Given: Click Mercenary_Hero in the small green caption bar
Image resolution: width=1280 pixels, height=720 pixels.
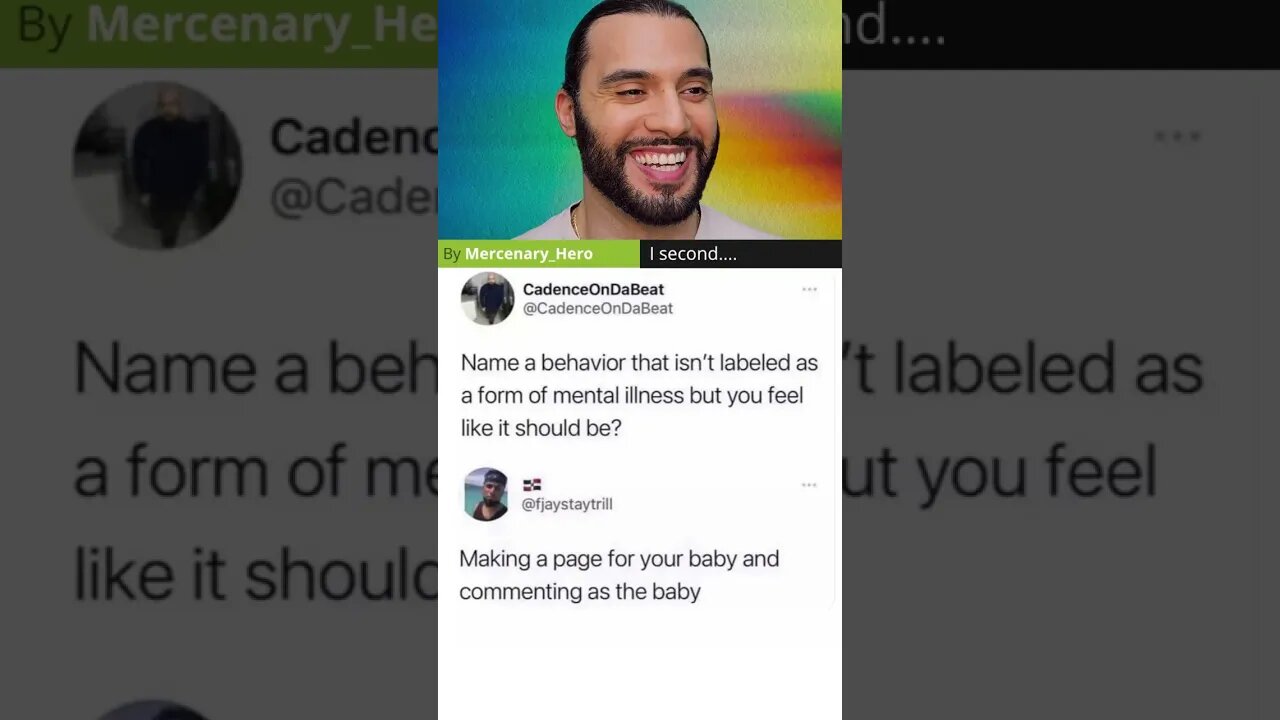Looking at the screenshot, I should [x=529, y=254].
